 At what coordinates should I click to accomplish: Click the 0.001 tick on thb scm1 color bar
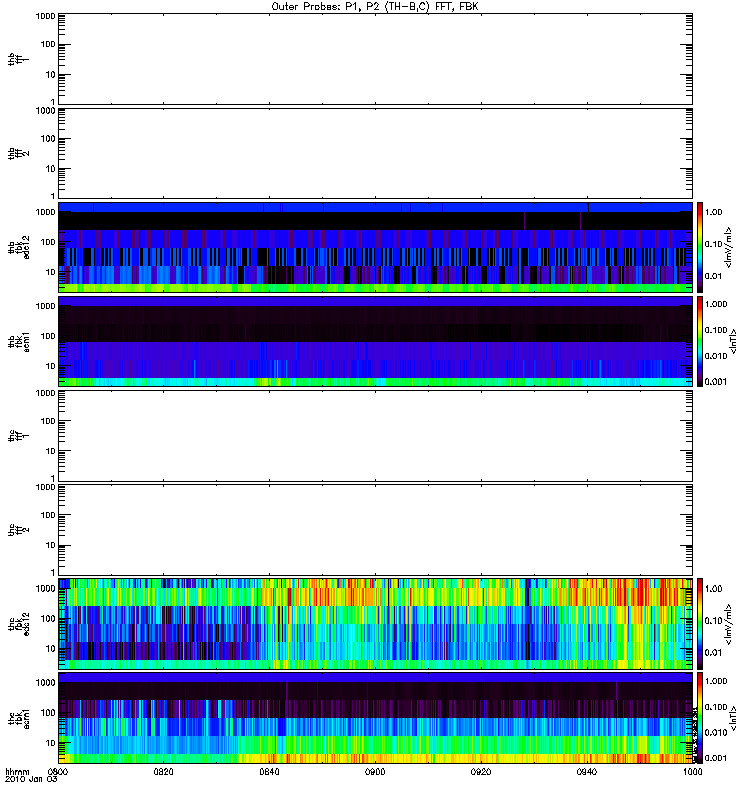pos(716,382)
